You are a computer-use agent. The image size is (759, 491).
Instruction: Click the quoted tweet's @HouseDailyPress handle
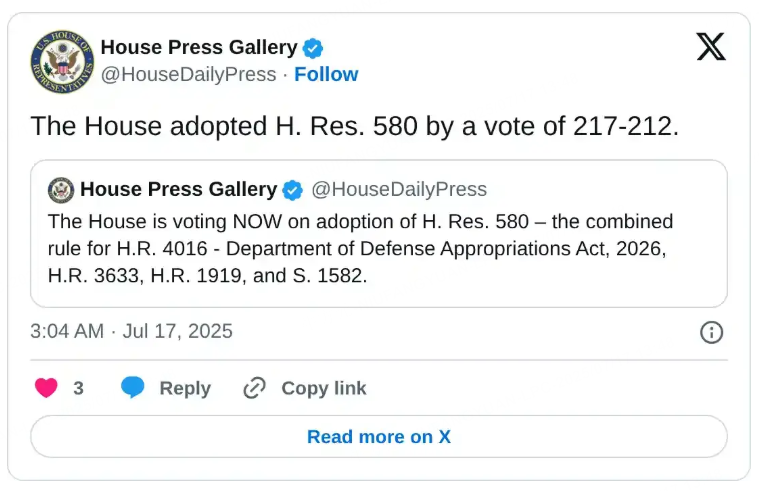(x=399, y=189)
